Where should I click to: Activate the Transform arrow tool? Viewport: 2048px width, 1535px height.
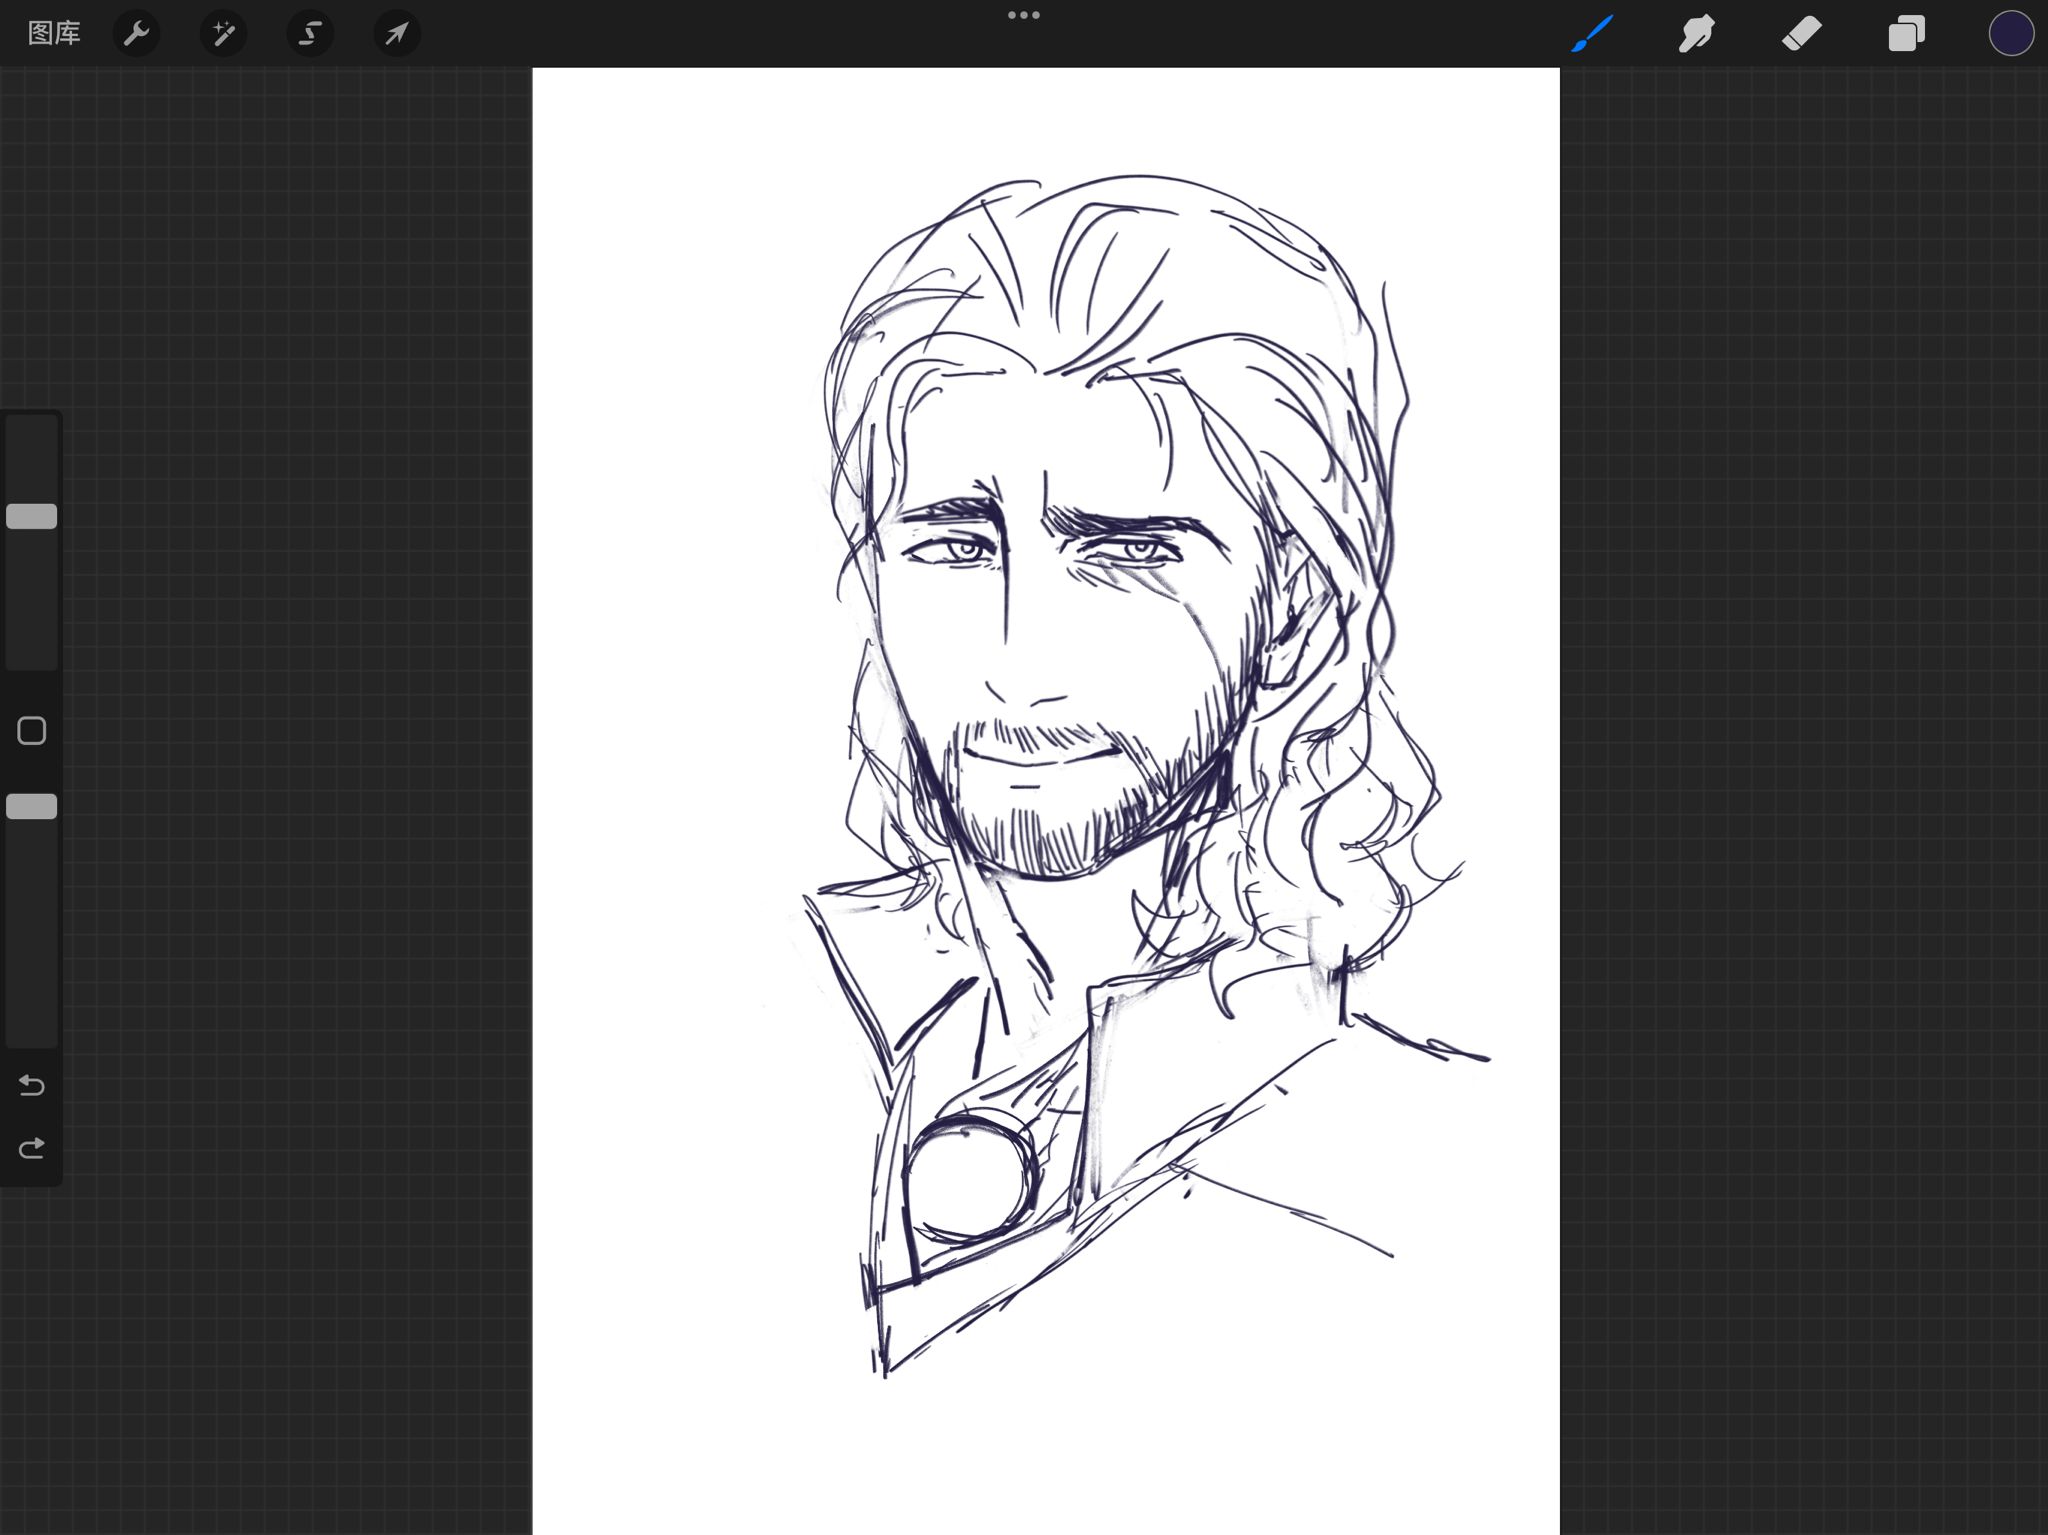pyautogui.click(x=397, y=33)
